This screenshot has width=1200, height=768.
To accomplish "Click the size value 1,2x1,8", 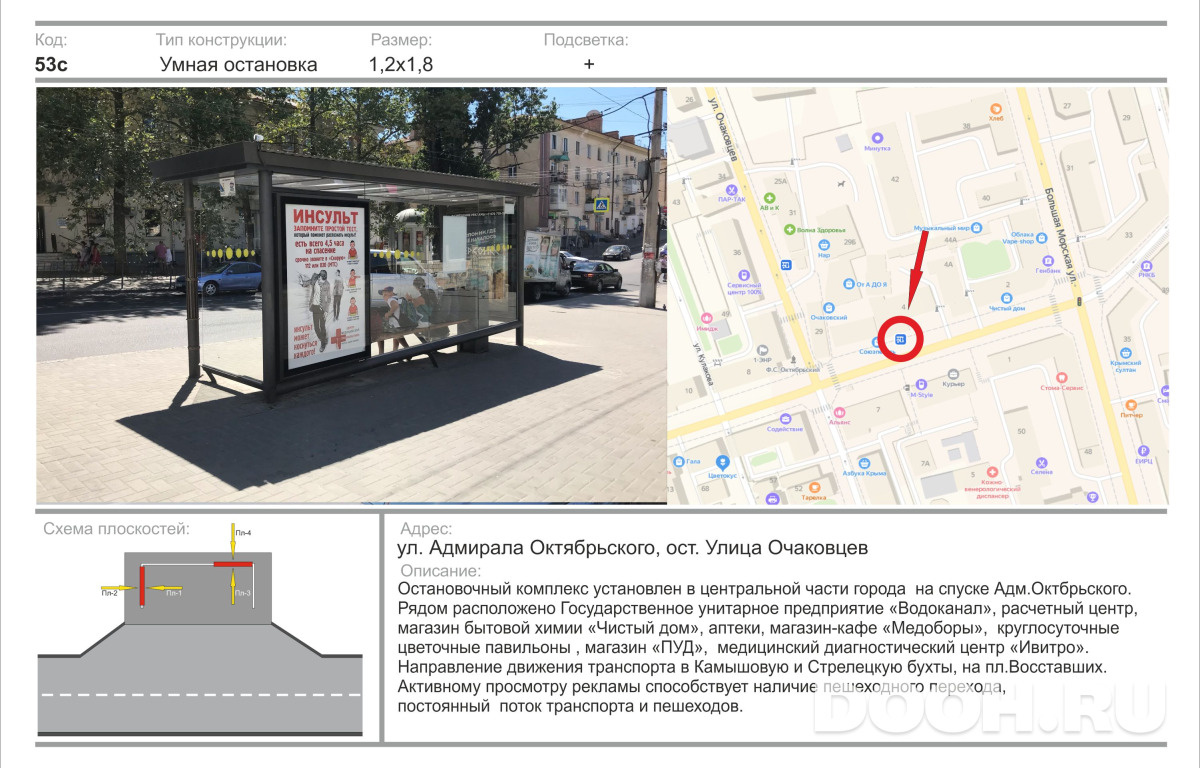I will click(401, 65).
